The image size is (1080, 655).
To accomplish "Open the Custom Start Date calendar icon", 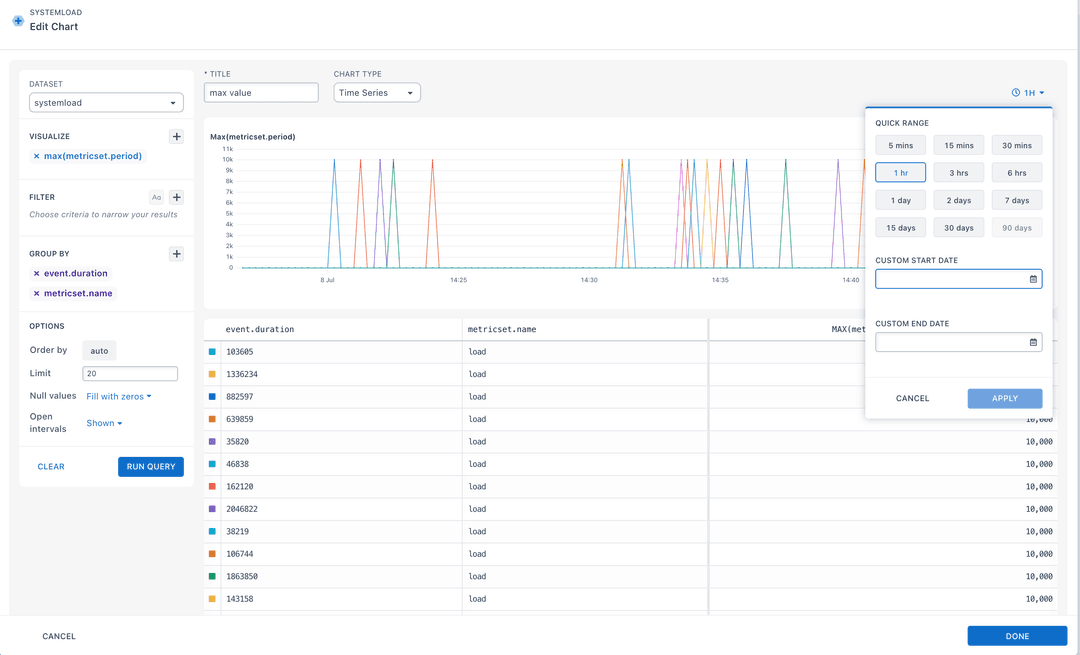I will pyautogui.click(x=1032, y=279).
